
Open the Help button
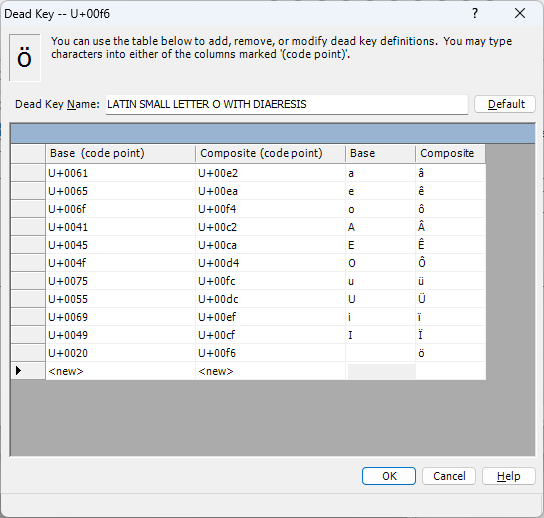tap(509, 476)
